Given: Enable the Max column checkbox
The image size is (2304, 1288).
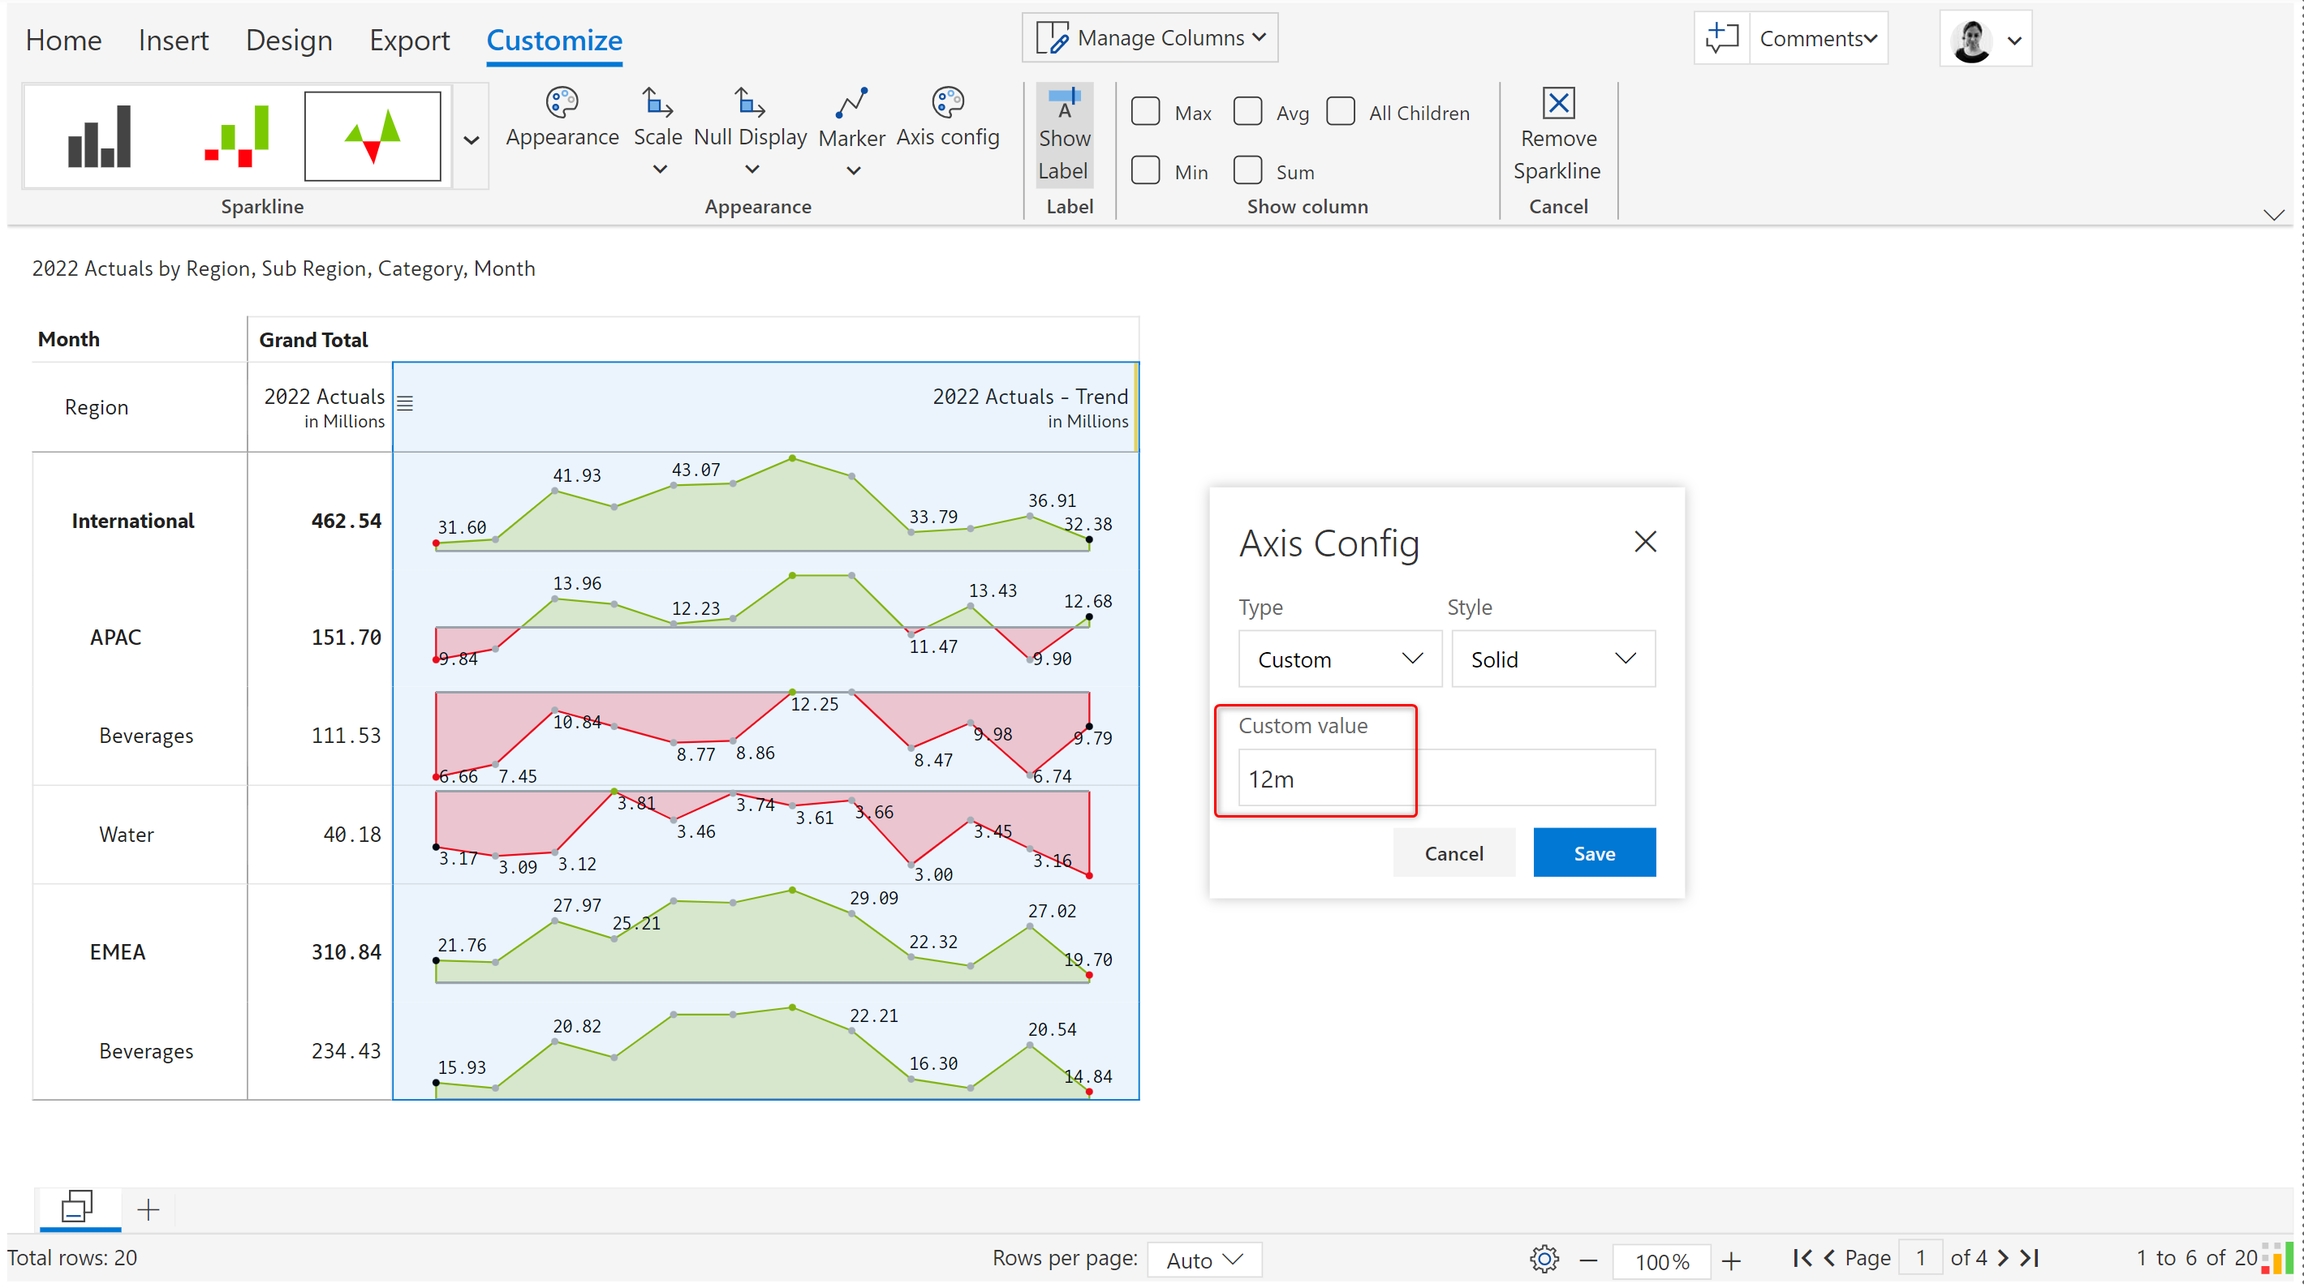Looking at the screenshot, I should 1146,111.
